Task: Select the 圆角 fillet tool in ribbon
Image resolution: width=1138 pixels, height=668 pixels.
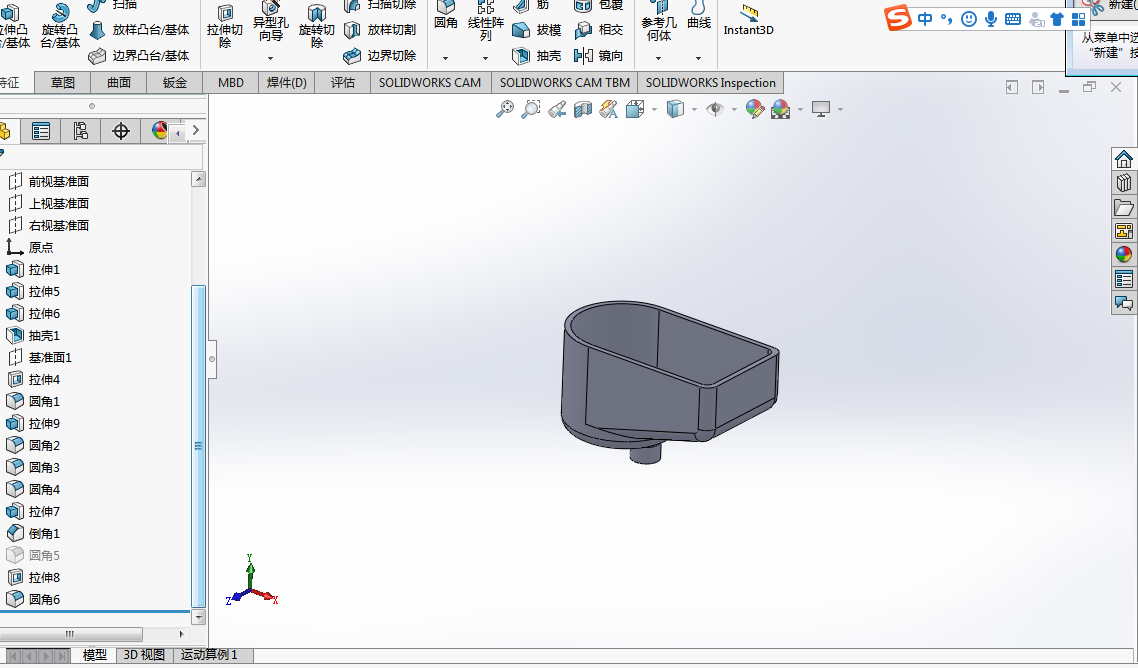Action: (446, 16)
